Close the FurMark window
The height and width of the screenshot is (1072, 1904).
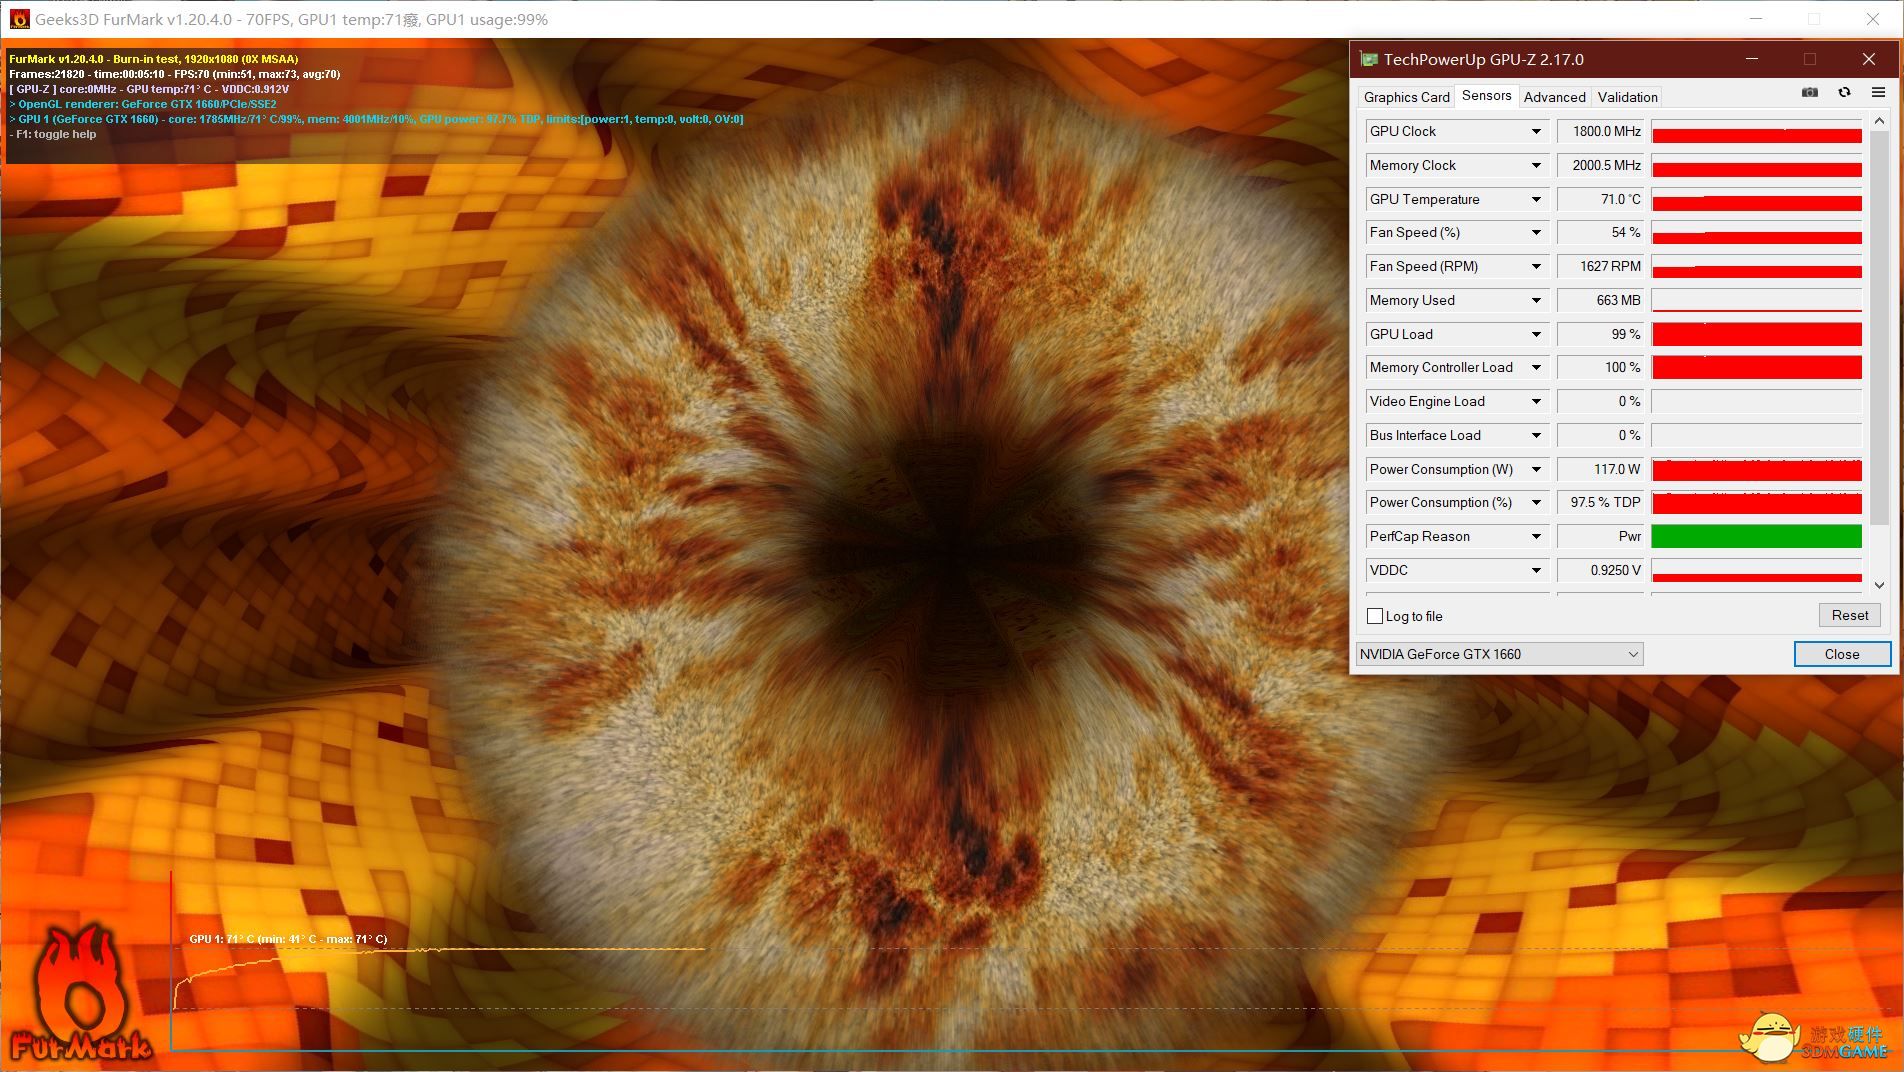point(1873,19)
